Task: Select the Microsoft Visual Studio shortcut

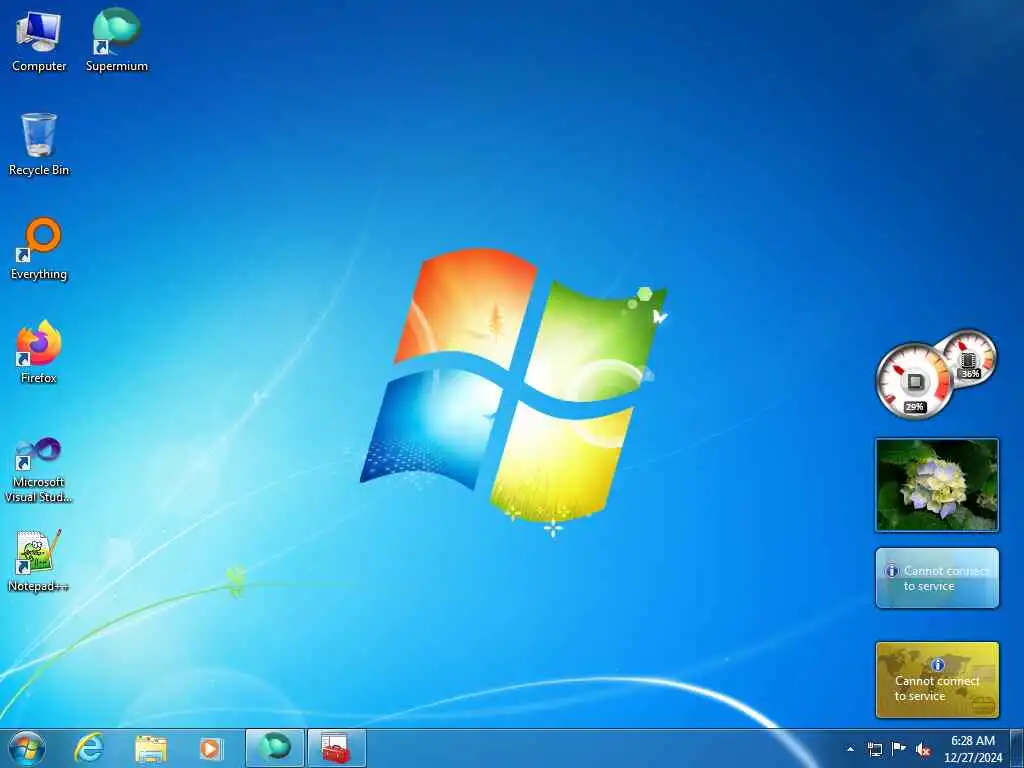Action: pos(39,470)
